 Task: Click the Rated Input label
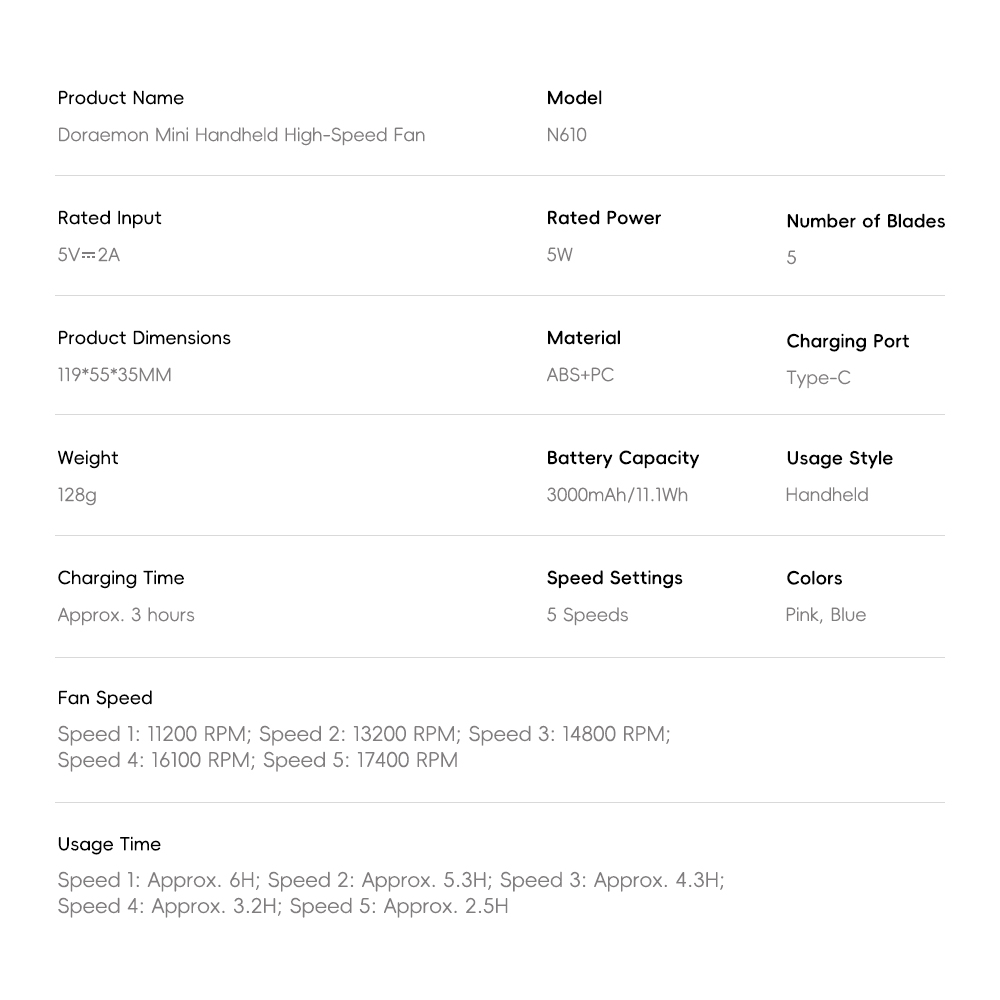pos(109,218)
